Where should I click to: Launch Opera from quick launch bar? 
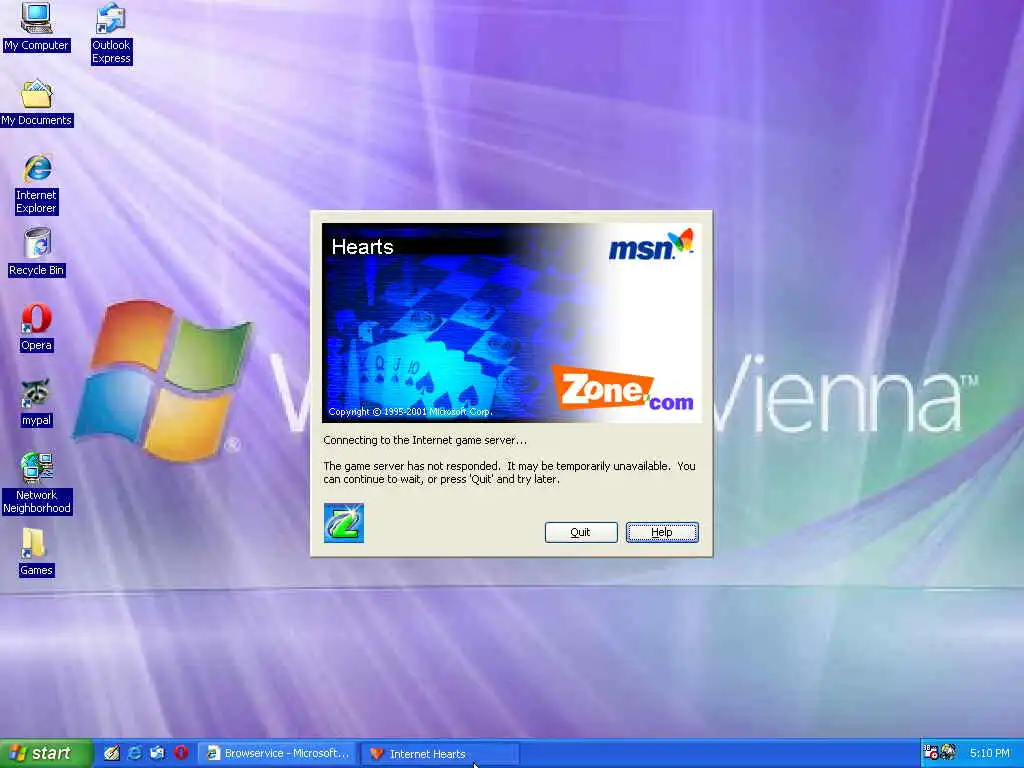pyautogui.click(x=181, y=753)
